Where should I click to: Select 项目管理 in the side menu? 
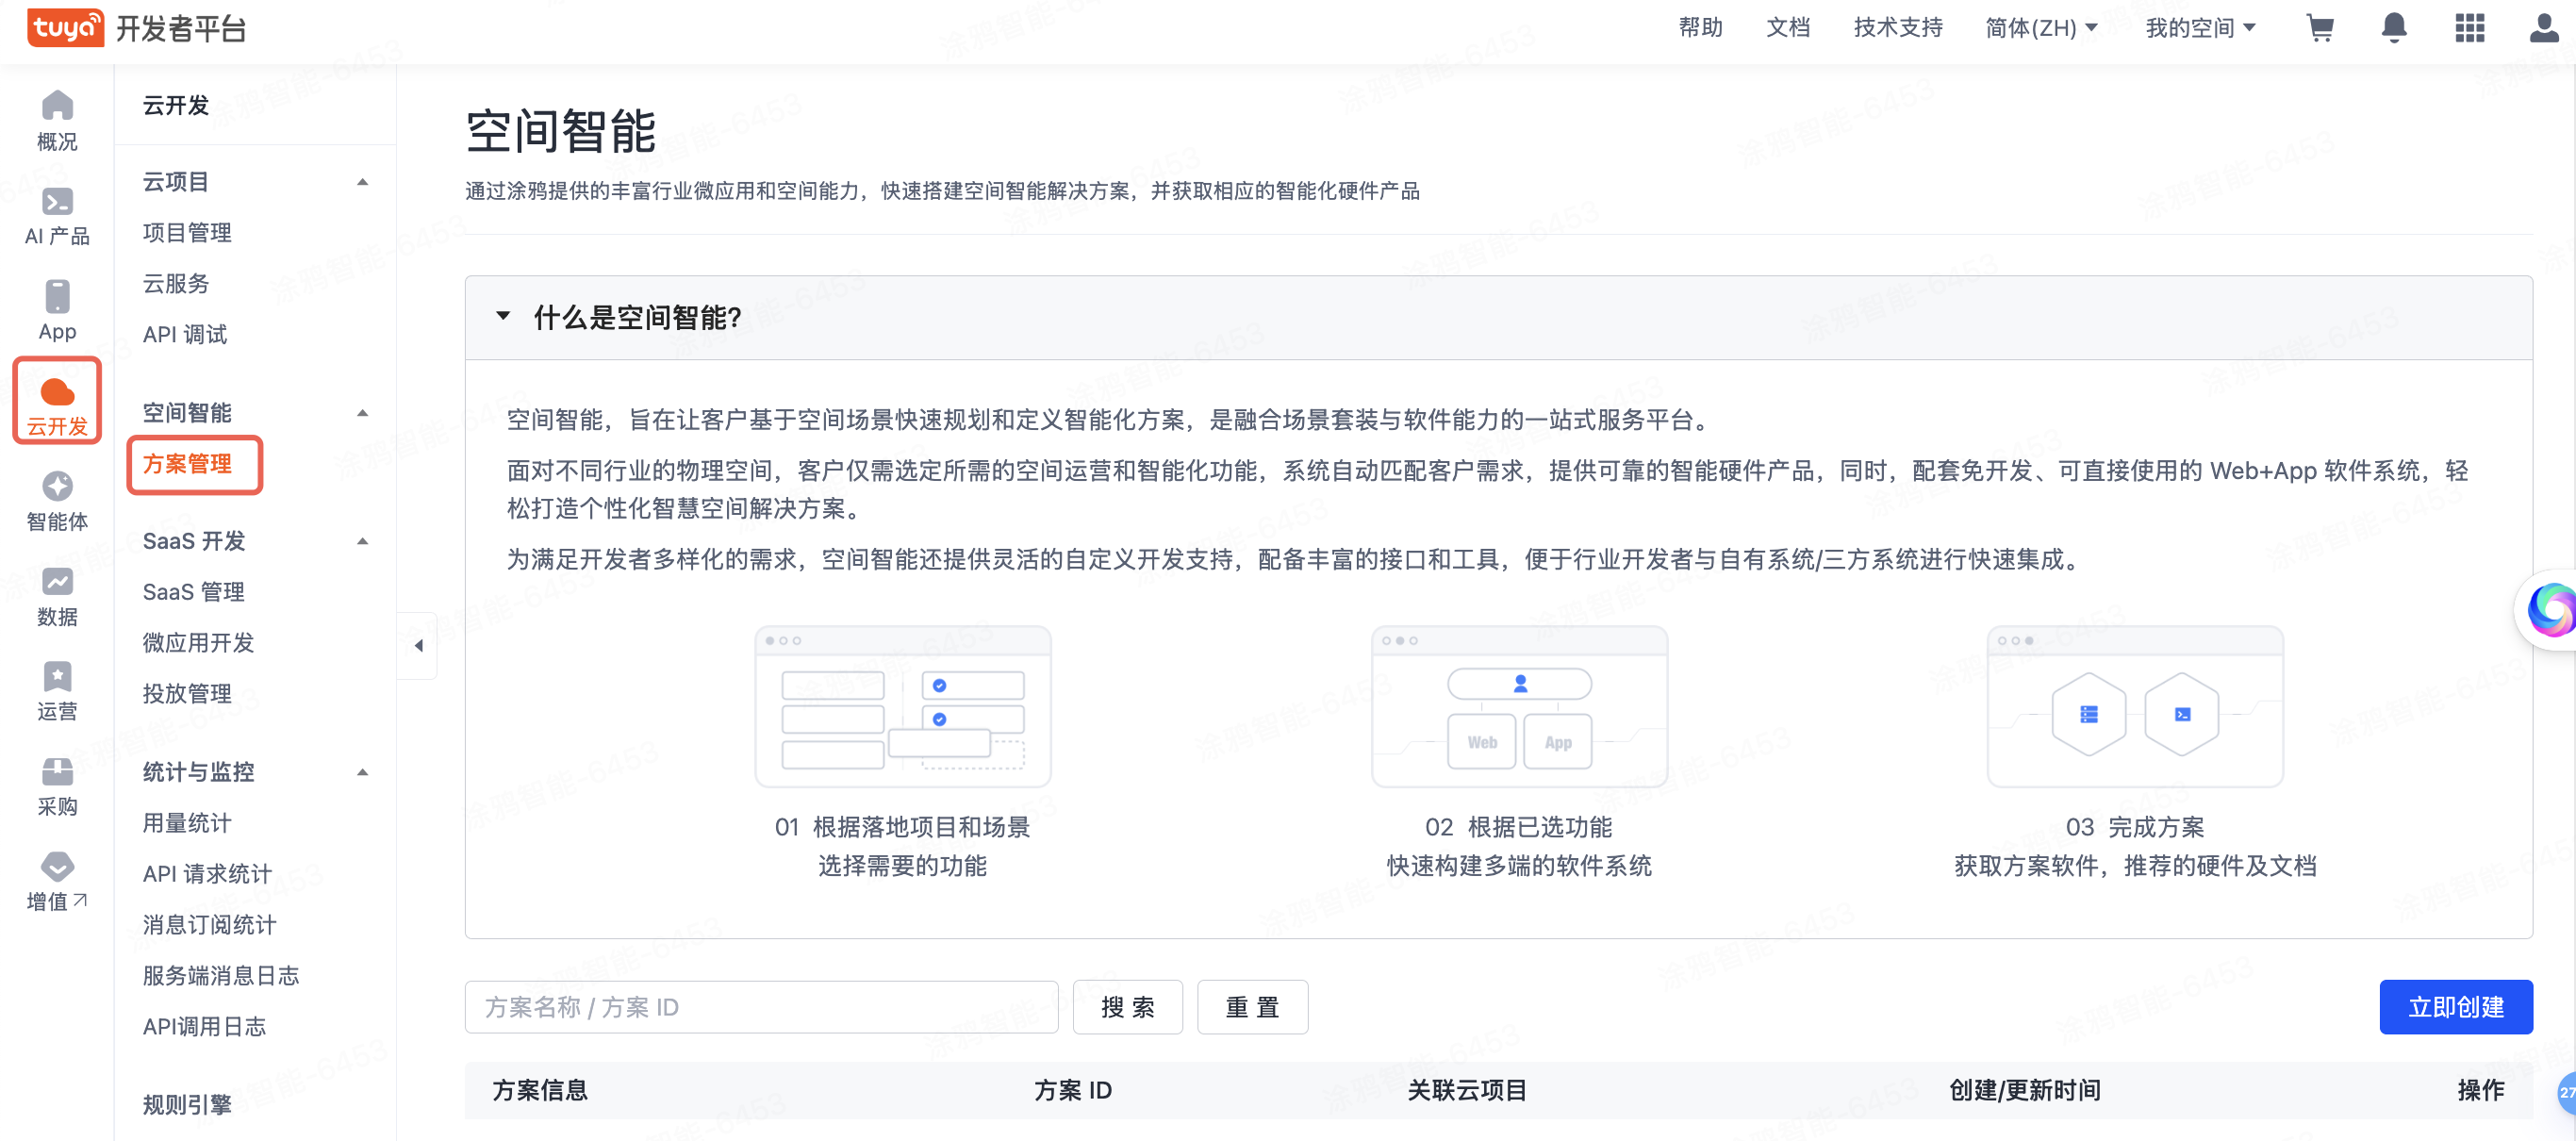pos(187,232)
